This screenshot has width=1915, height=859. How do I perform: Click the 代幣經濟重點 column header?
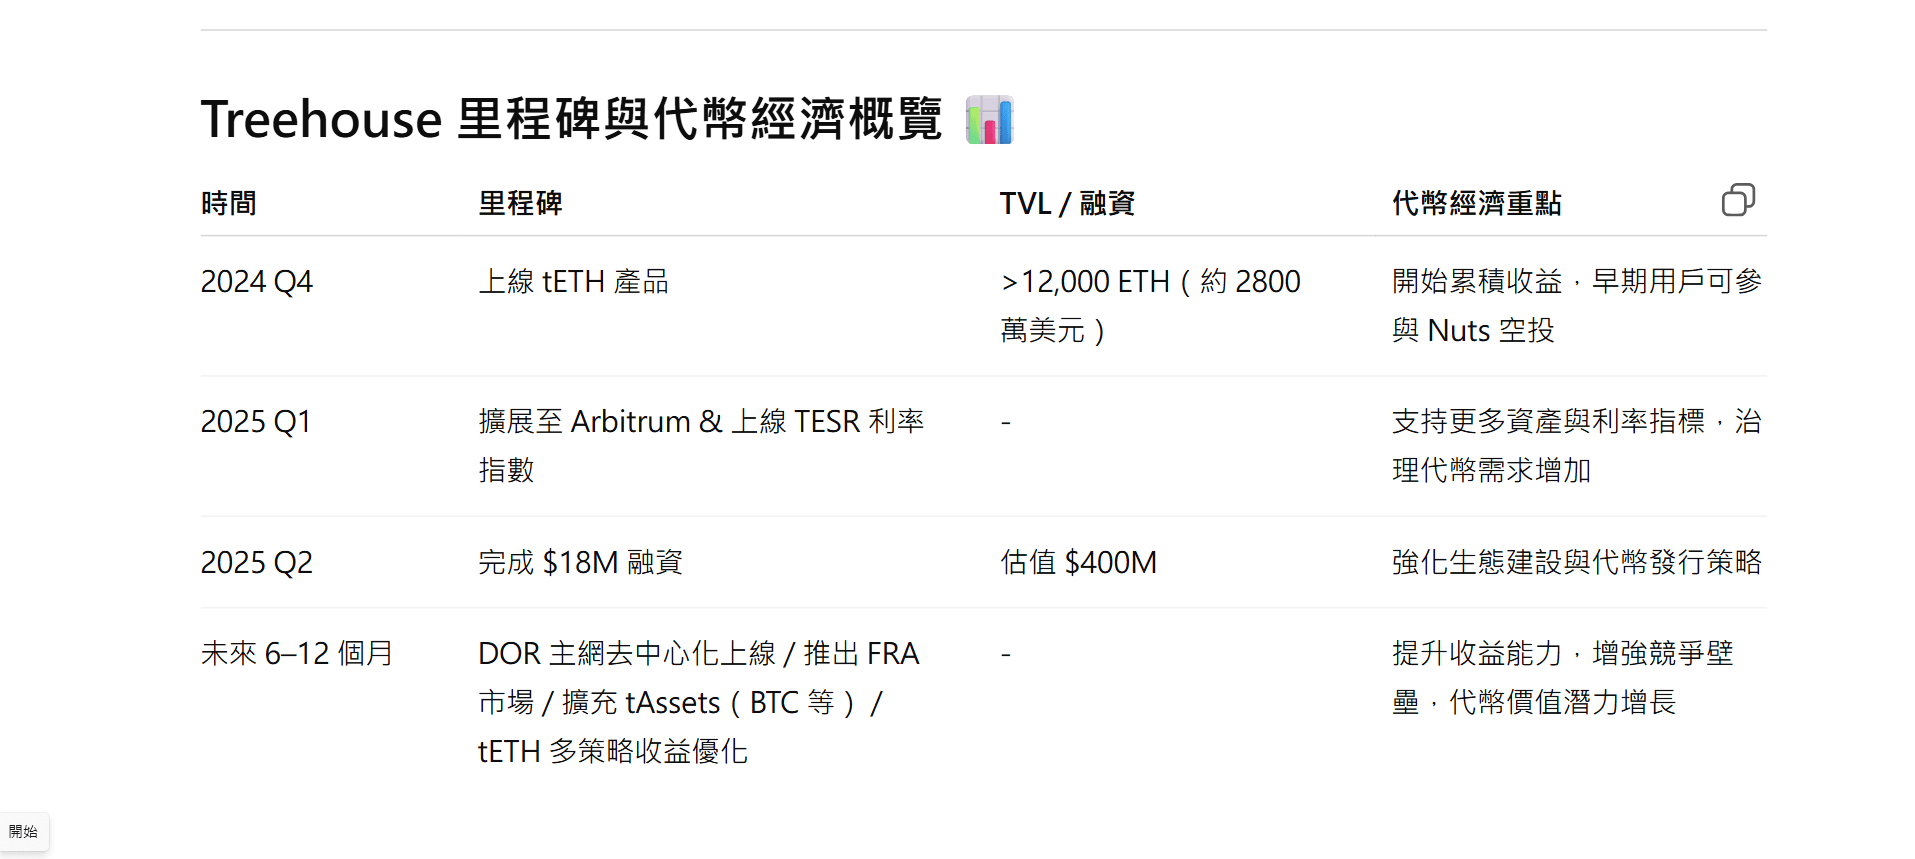[x=1477, y=203]
